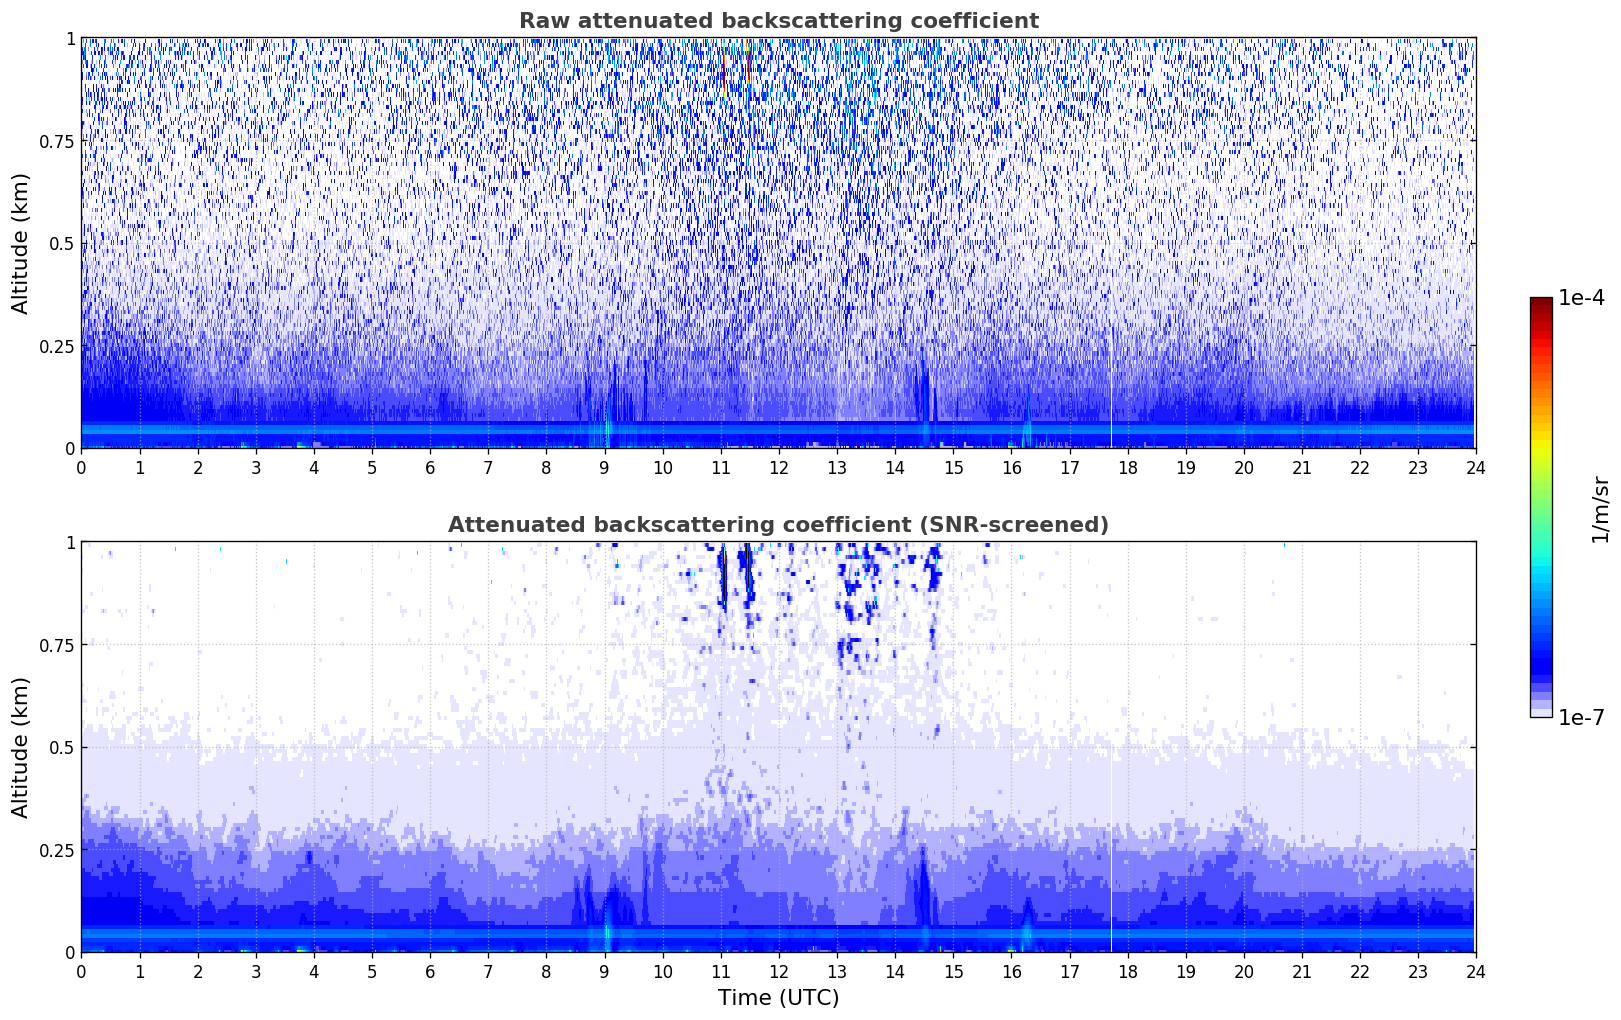Click the '1e-4' colorbar maximum label
The width and height of the screenshot is (1621, 1020).
1581,298
